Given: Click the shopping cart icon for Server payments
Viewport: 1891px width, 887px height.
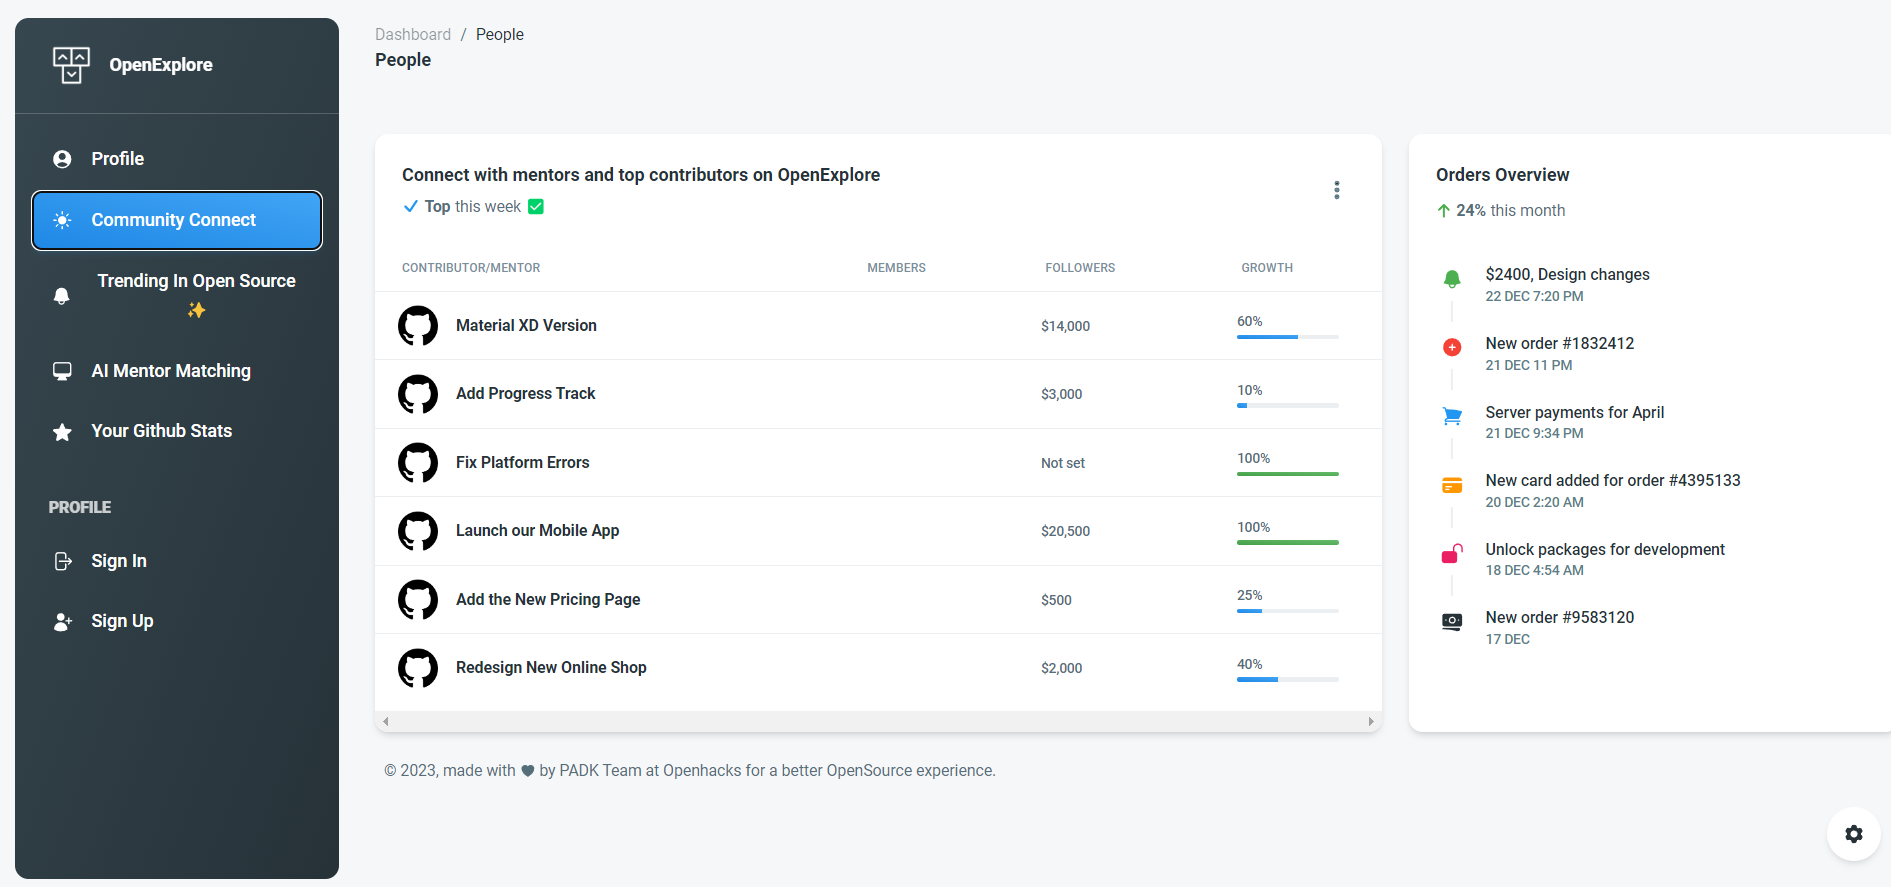Looking at the screenshot, I should [1452, 416].
